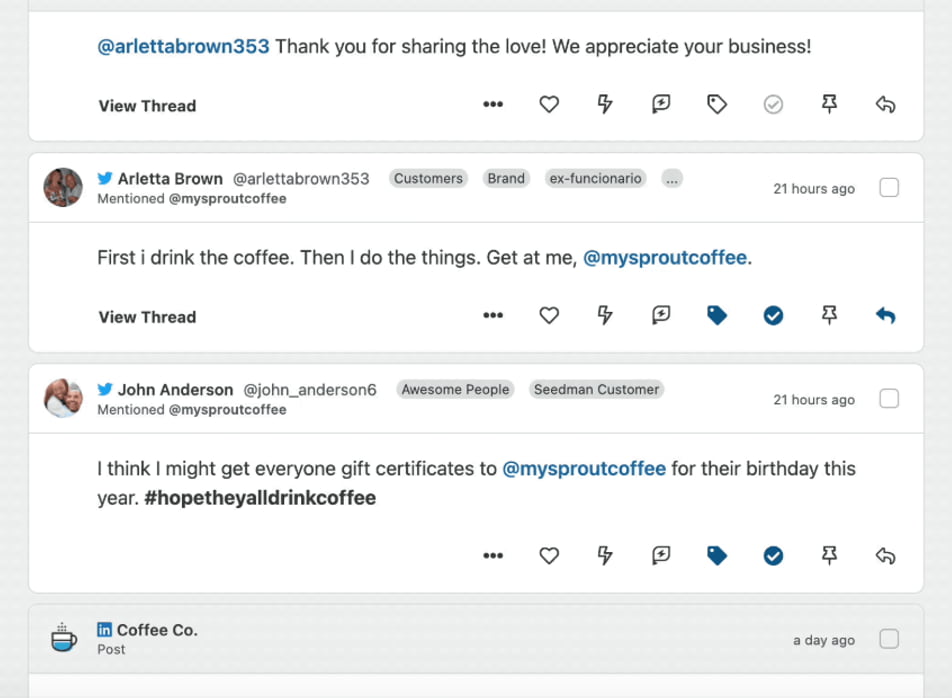Image resolution: width=952 pixels, height=698 pixels.
Task: Check the box beside the Coffee Co. post
Action: point(888,639)
